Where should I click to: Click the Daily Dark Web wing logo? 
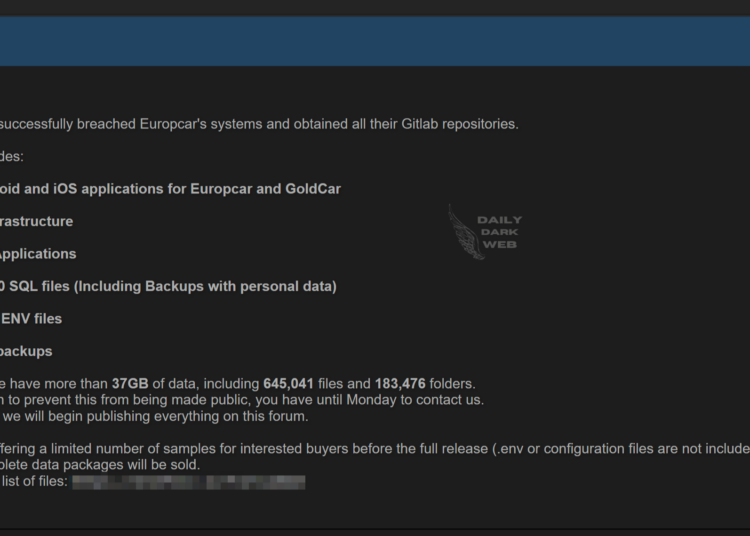(x=465, y=232)
